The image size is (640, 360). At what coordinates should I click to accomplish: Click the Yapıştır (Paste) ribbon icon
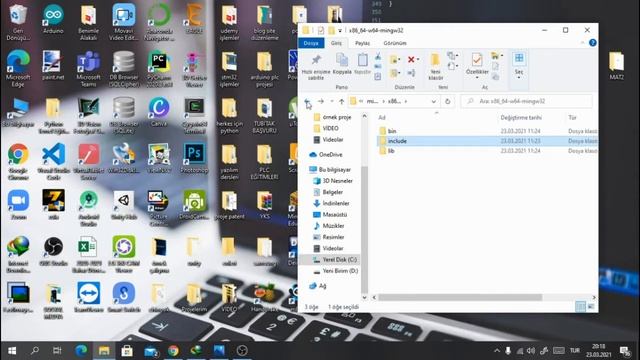click(362, 60)
